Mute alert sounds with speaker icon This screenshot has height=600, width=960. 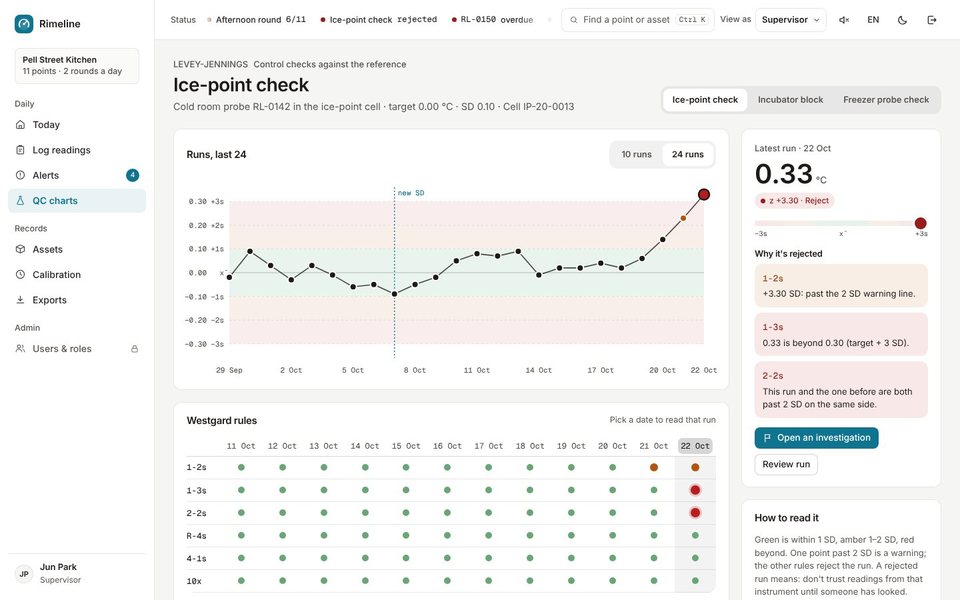(844, 20)
